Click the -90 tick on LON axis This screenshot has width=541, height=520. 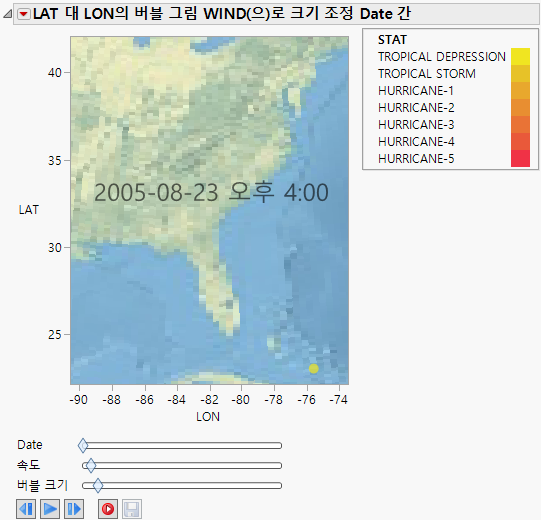[79, 400]
